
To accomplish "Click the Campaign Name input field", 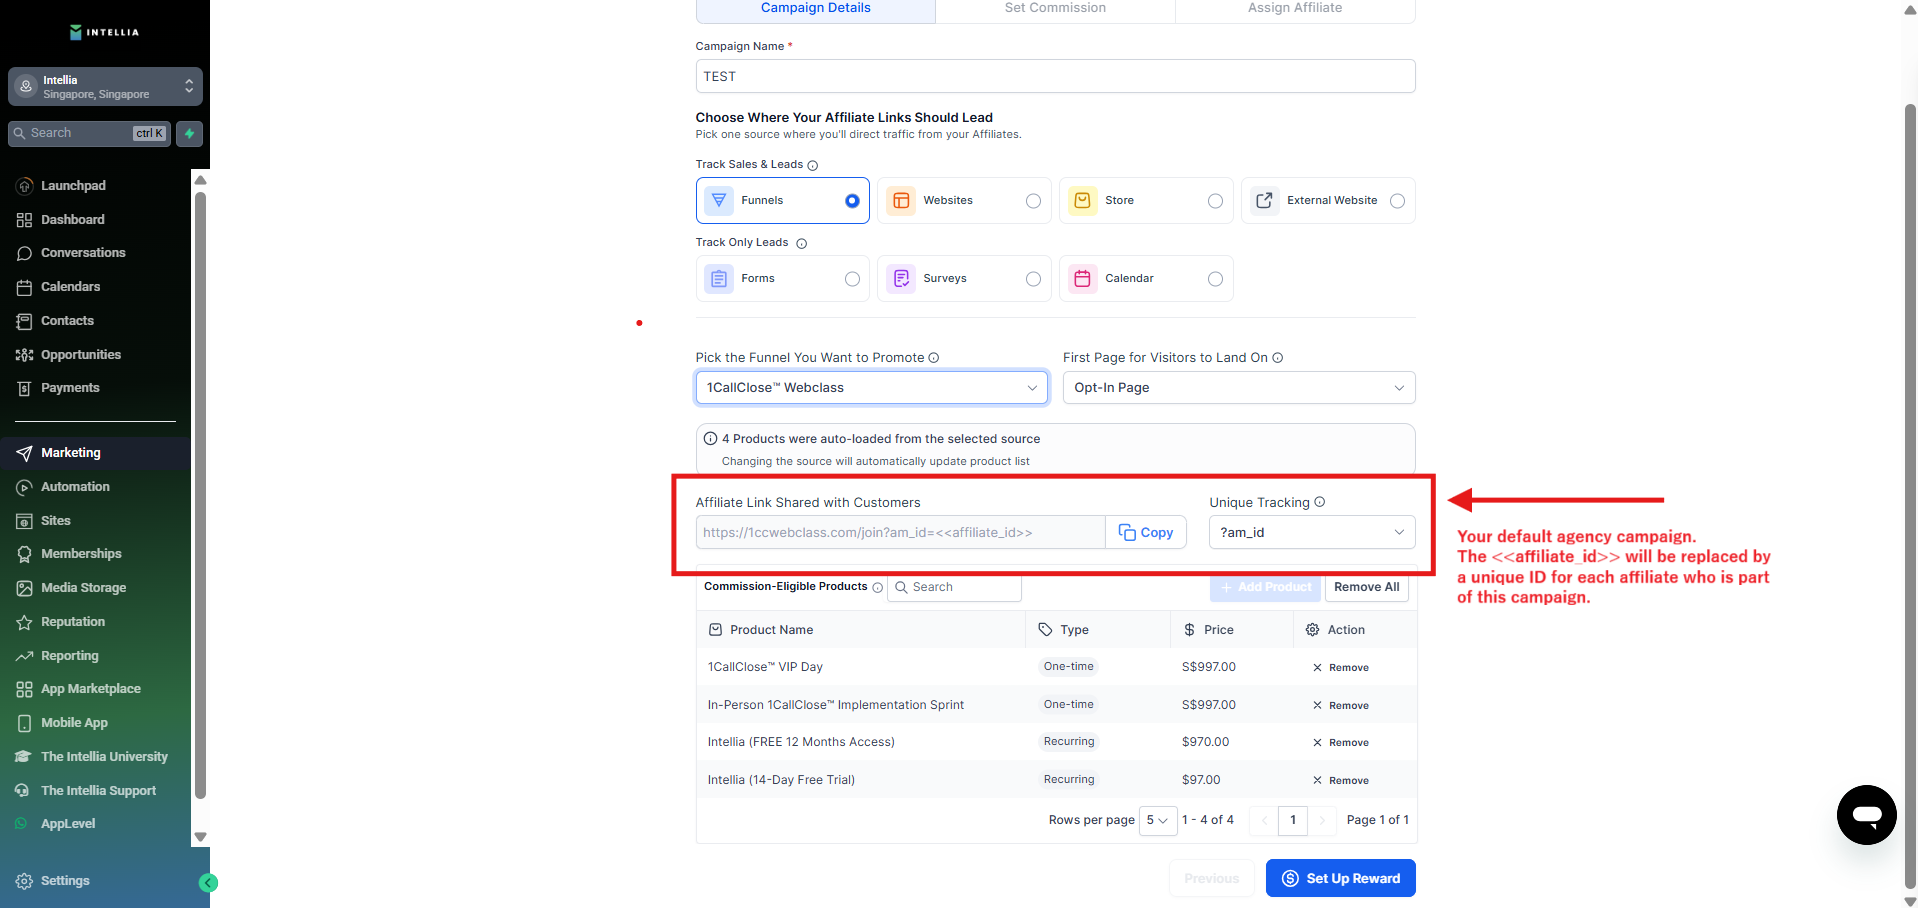I will (x=1055, y=77).
